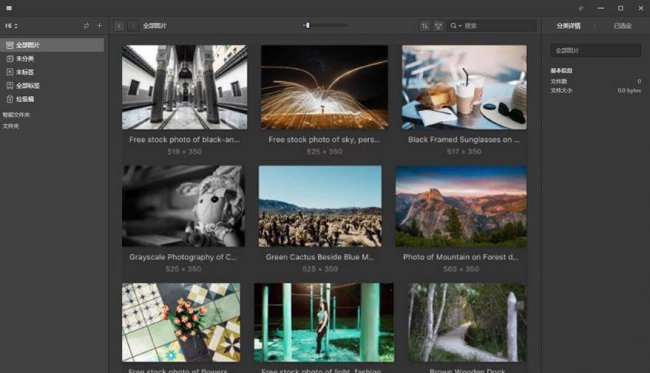Screen dimensions: 650x373
Task: Go back with the left arrow button
Action: tap(119, 26)
